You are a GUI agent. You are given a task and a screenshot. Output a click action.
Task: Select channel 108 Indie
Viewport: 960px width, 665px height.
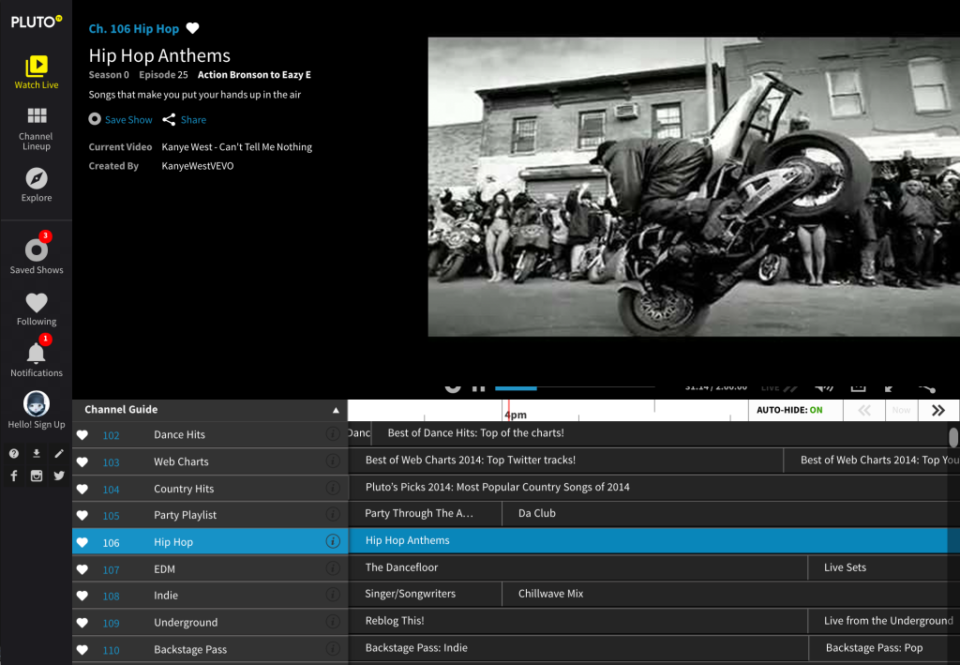tap(210, 595)
